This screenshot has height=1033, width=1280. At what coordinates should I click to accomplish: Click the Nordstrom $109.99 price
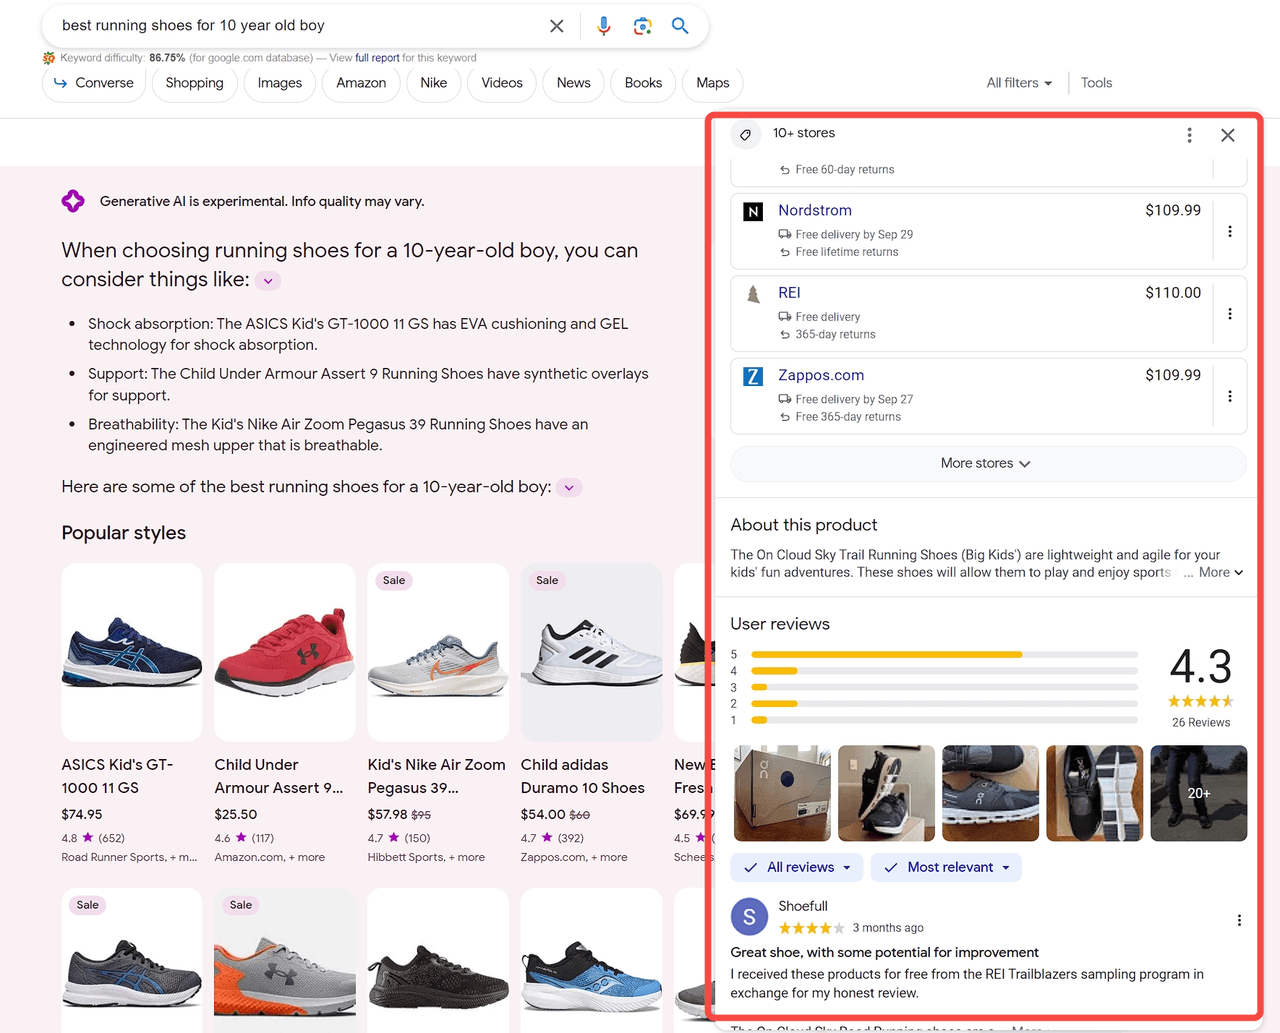tap(1173, 210)
